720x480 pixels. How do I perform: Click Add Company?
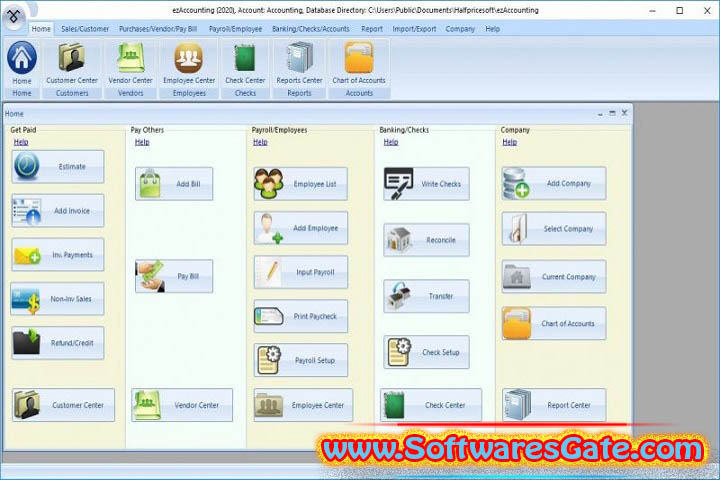point(554,183)
